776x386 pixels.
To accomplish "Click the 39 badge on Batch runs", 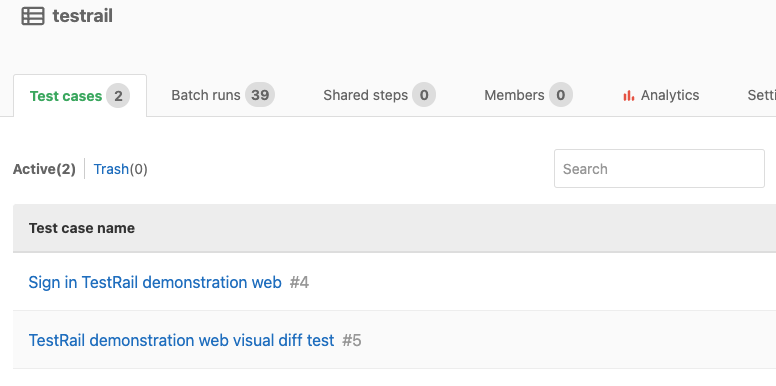I will pos(260,95).
